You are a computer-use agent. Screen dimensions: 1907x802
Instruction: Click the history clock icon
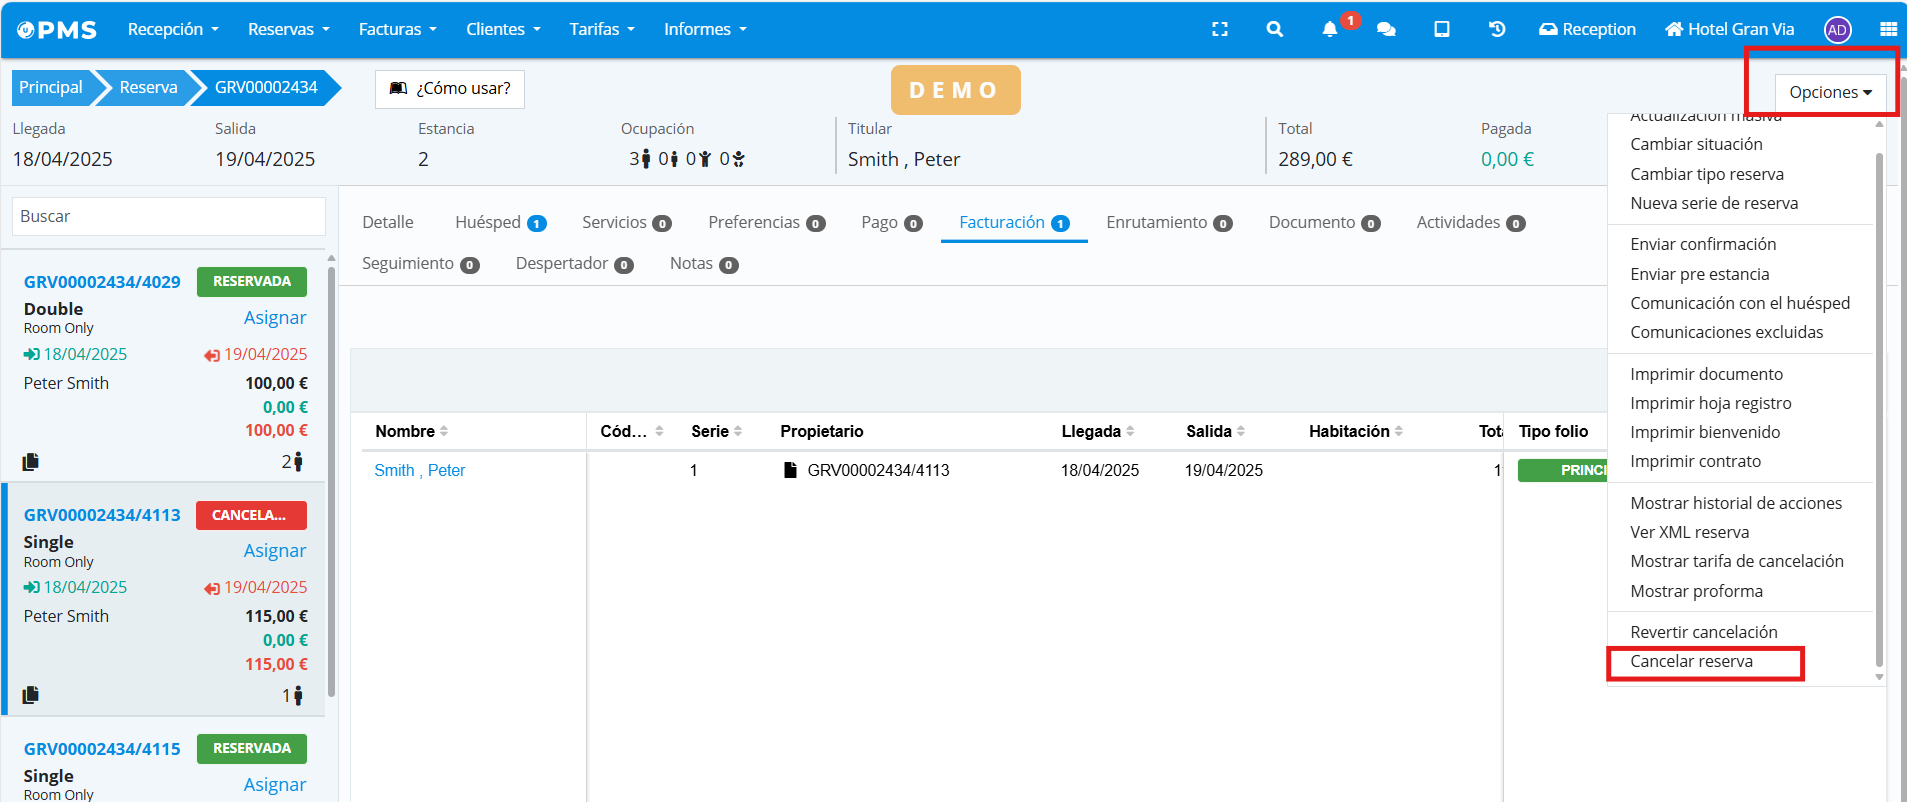pos(1497,29)
